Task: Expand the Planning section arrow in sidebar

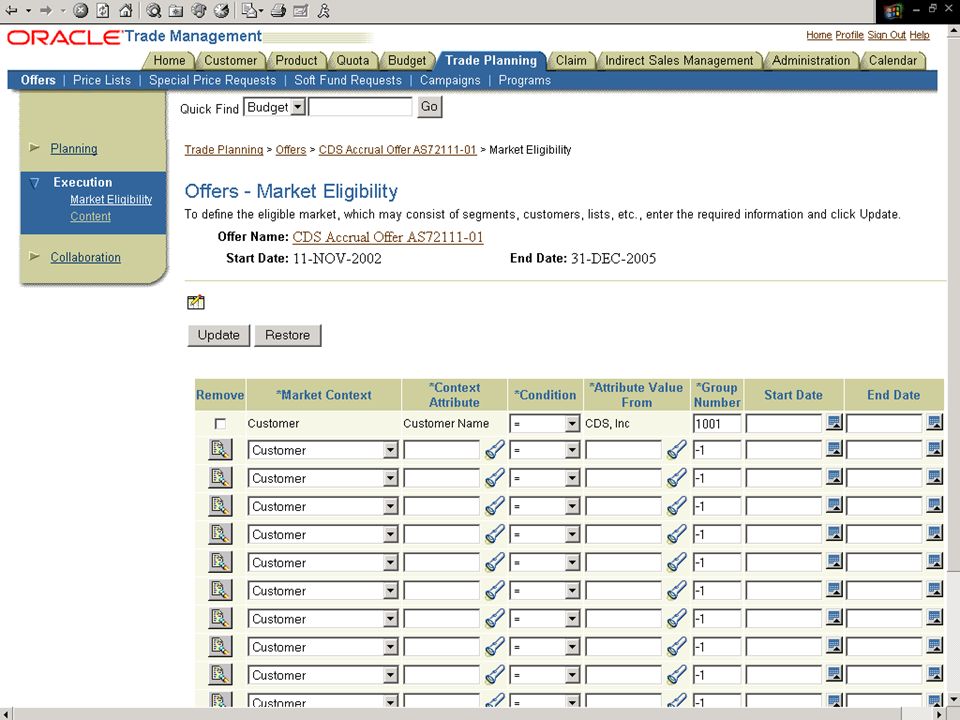Action: (34, 148)
